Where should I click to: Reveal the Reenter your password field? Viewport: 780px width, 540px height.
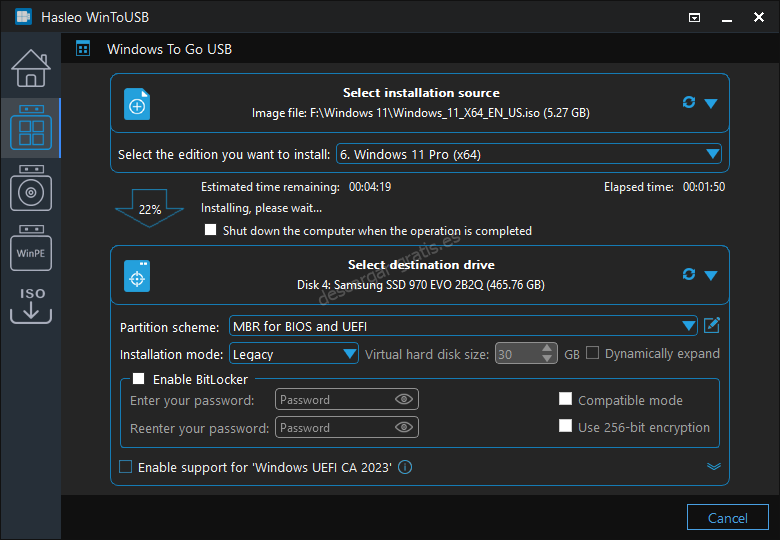click(404, 427)
